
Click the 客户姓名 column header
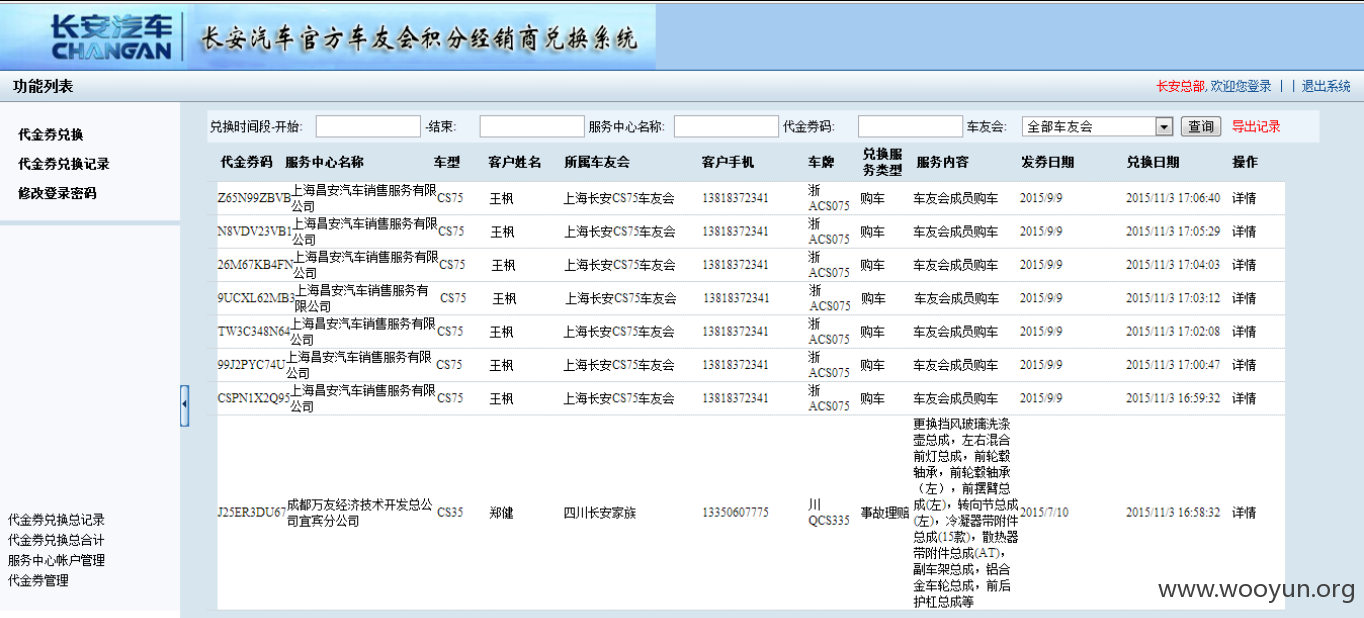[515, 162]
